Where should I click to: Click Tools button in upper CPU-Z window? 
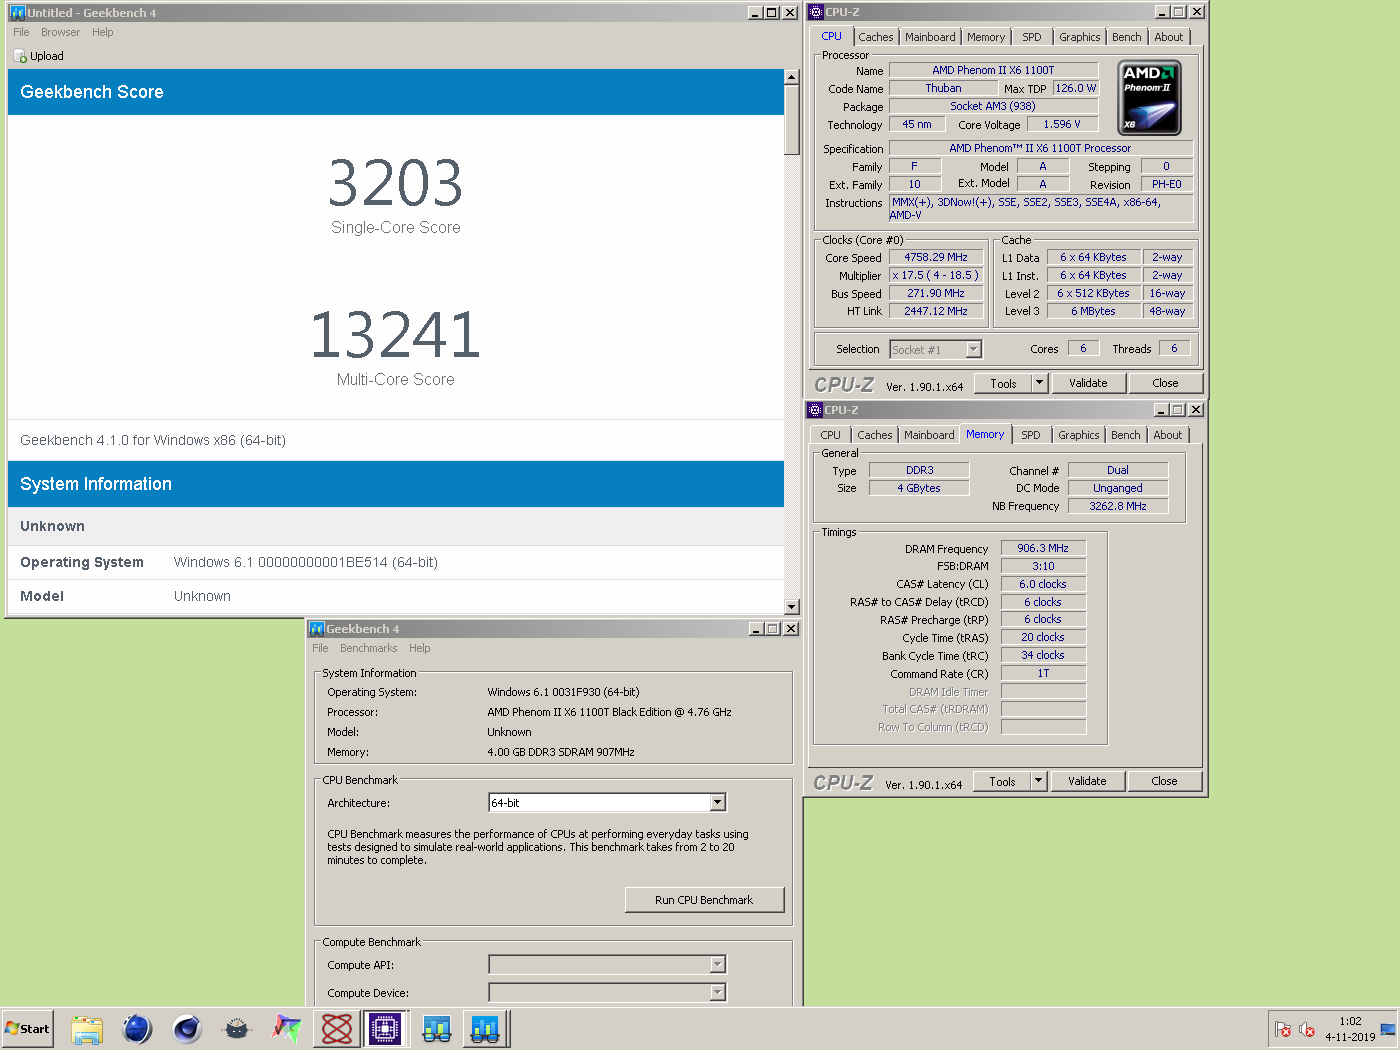click(1003, 383)
